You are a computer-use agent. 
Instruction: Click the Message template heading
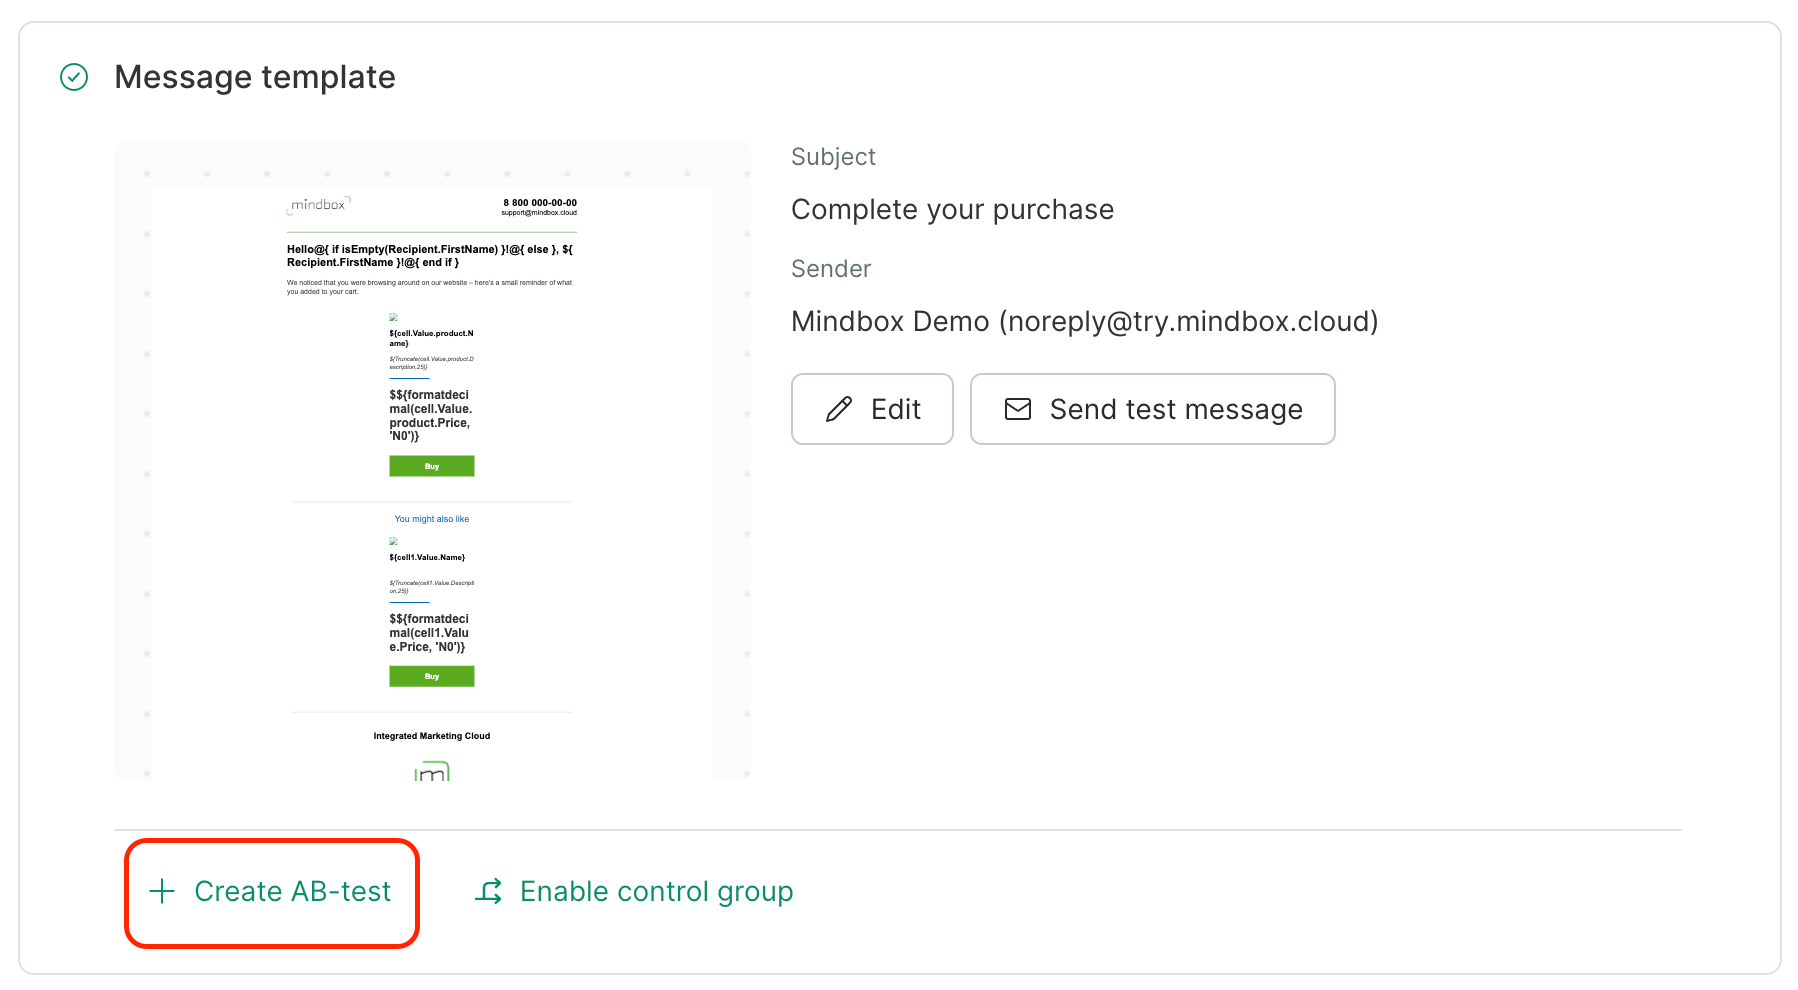point(255,77)
